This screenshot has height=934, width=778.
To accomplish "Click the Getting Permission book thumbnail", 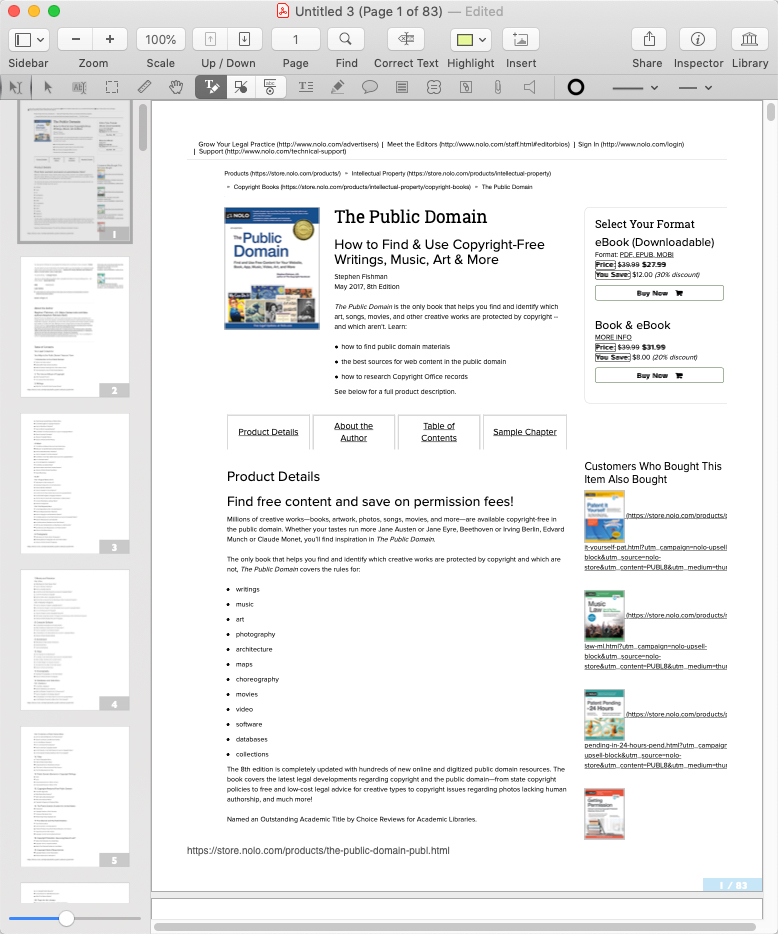I will point(604,814).
